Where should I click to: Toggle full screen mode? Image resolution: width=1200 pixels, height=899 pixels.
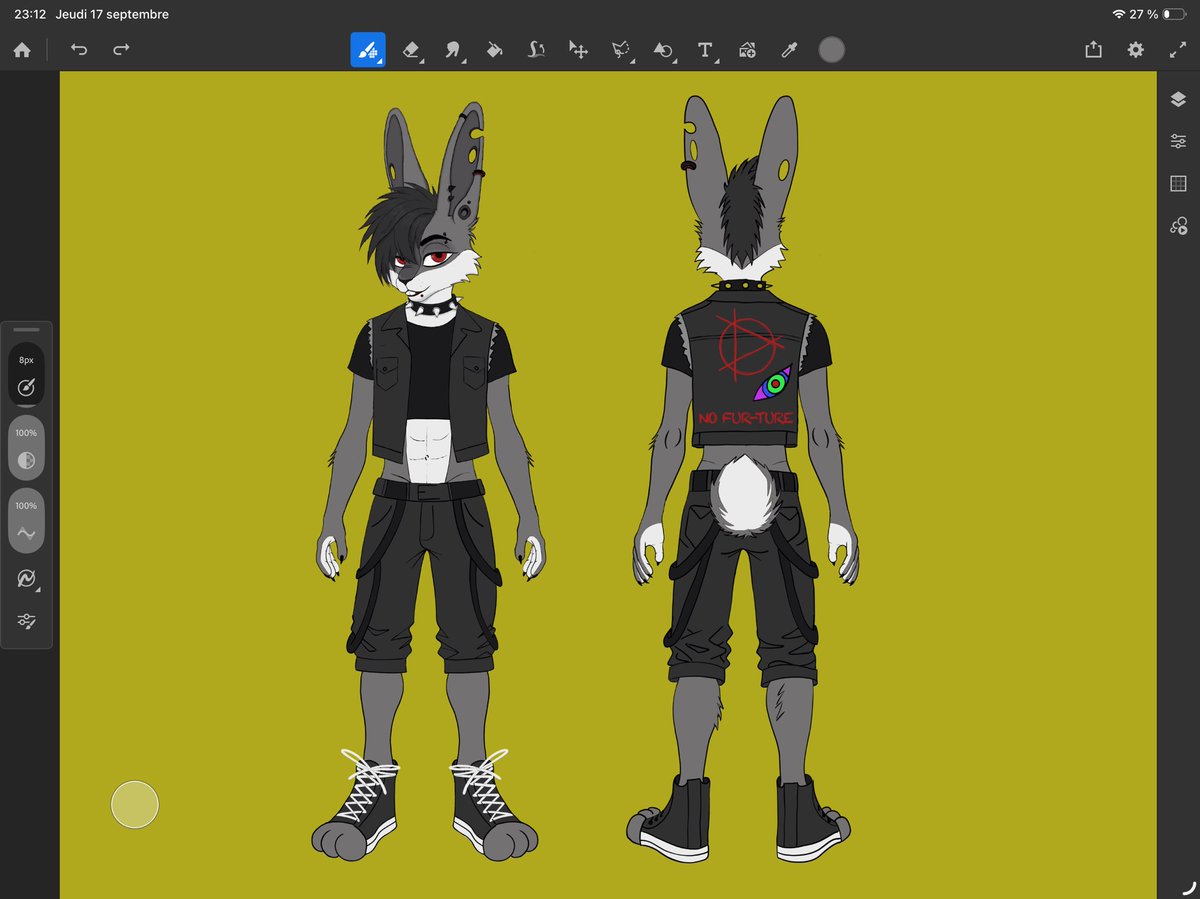1177,50
